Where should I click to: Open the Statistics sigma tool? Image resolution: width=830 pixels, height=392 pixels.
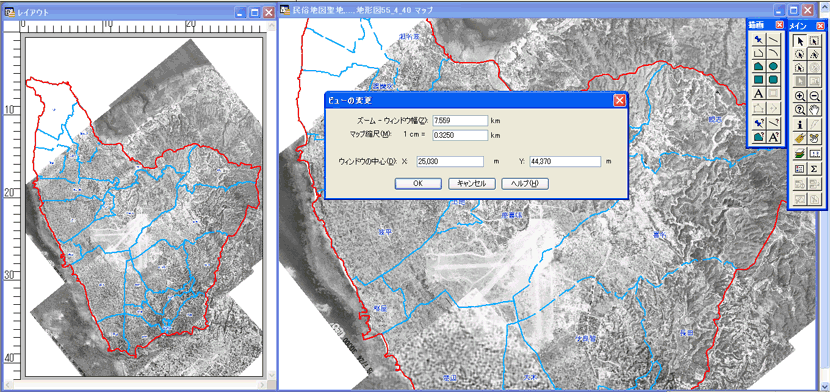point(815,169)
